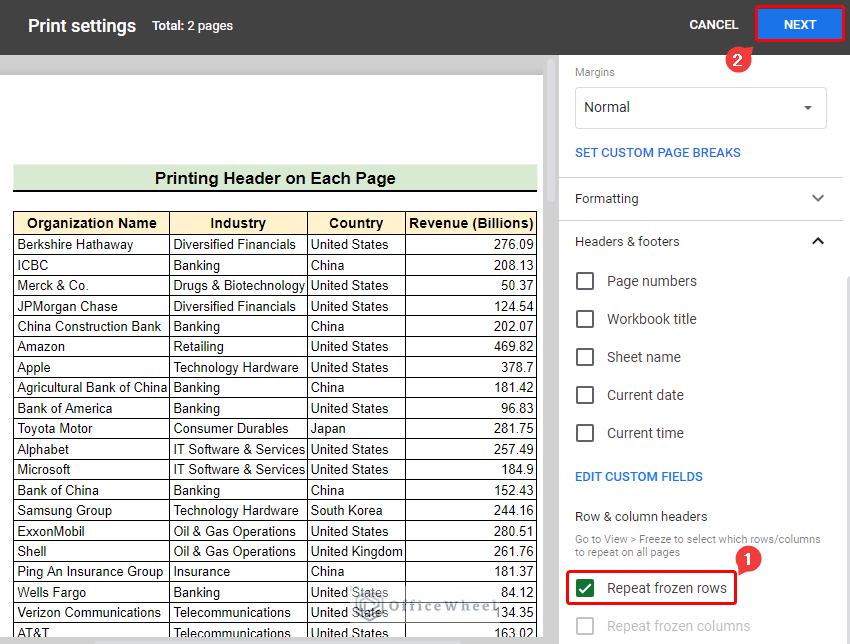Tick the Sheet name checkbox
The width and height of the screenshot is (850, 644).
point(585,357)
